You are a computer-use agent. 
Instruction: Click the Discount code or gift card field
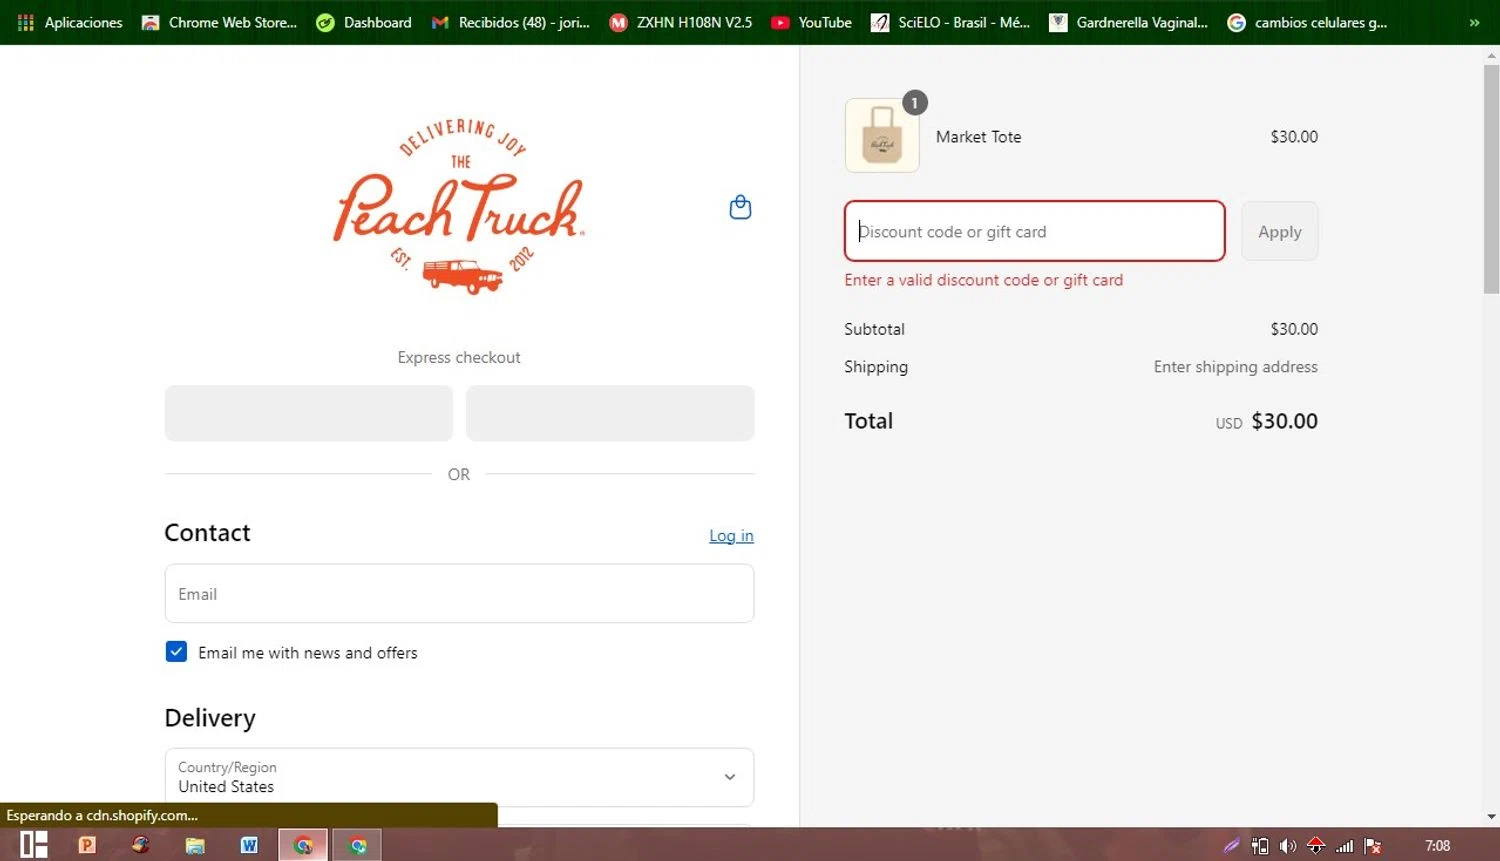click(1034, 231)
